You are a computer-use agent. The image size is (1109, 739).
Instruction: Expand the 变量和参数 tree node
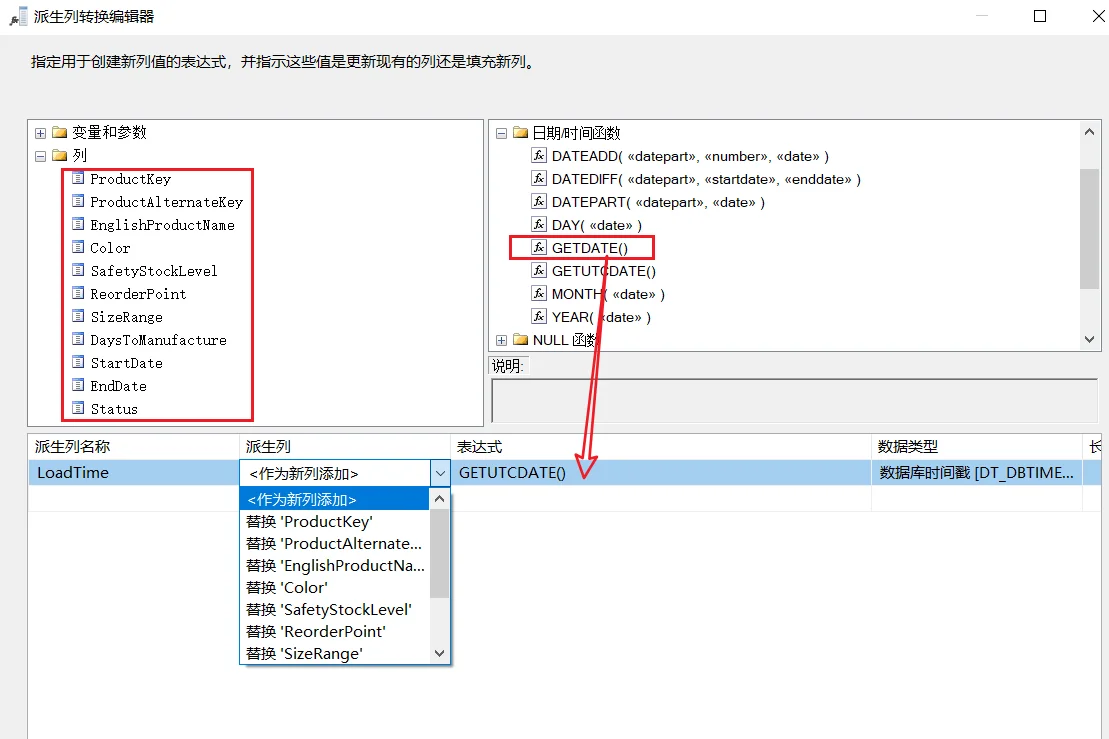(x=40, y=133)
